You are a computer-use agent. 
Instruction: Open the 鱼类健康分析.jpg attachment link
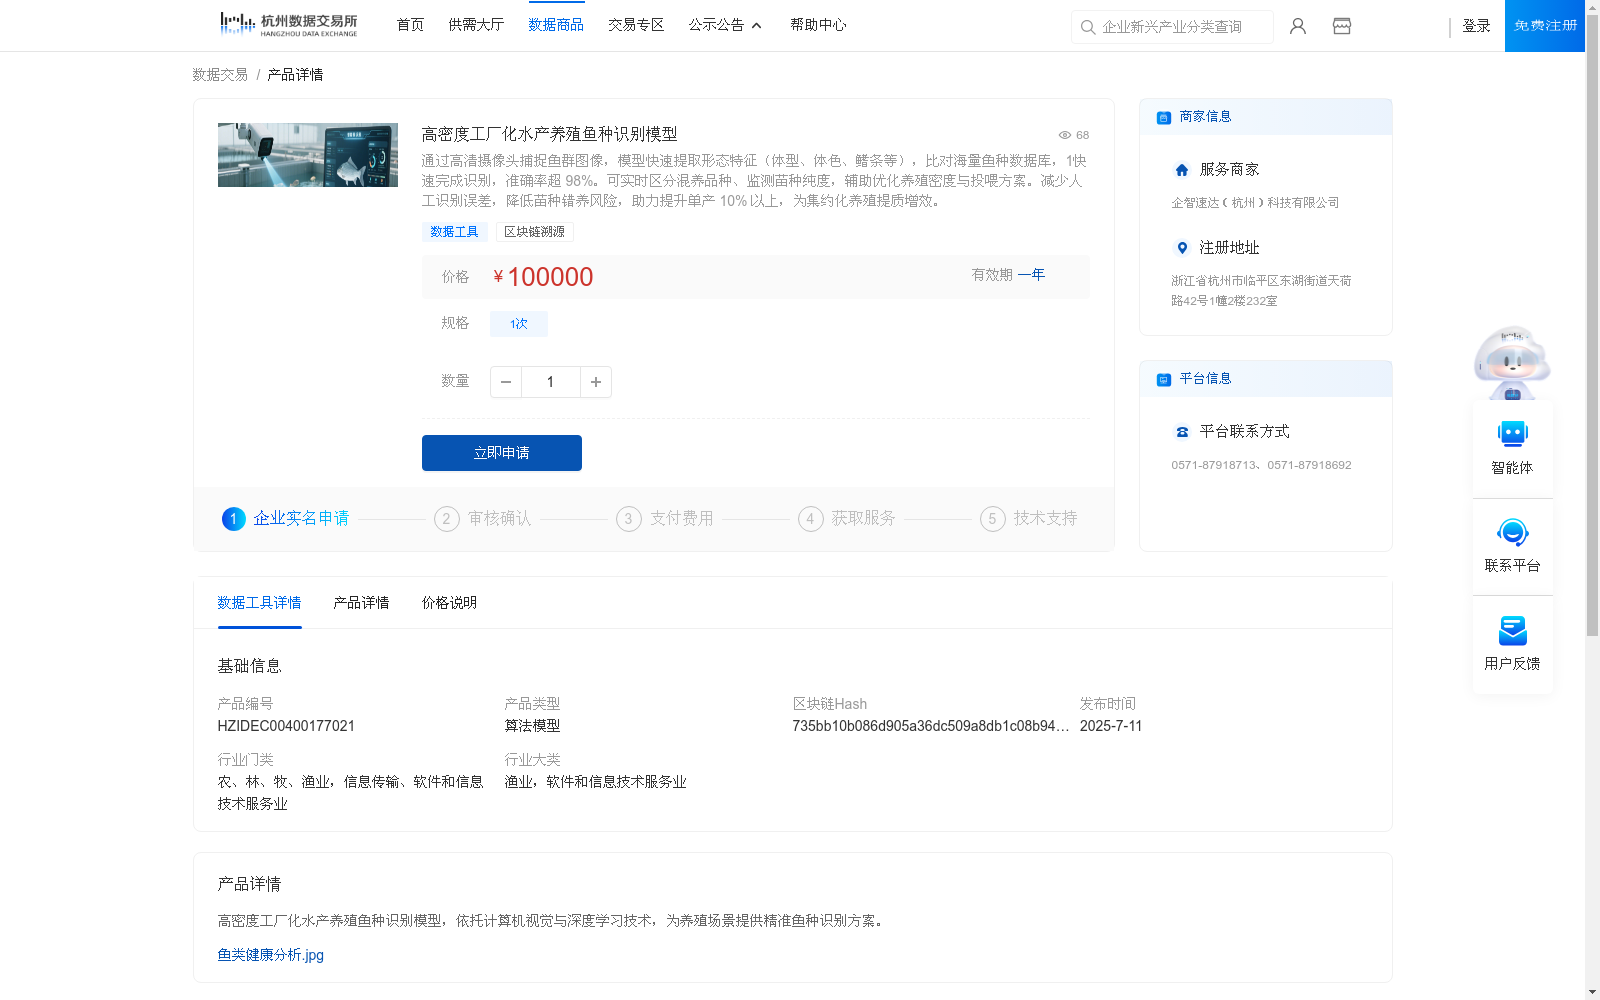point(271,955)
